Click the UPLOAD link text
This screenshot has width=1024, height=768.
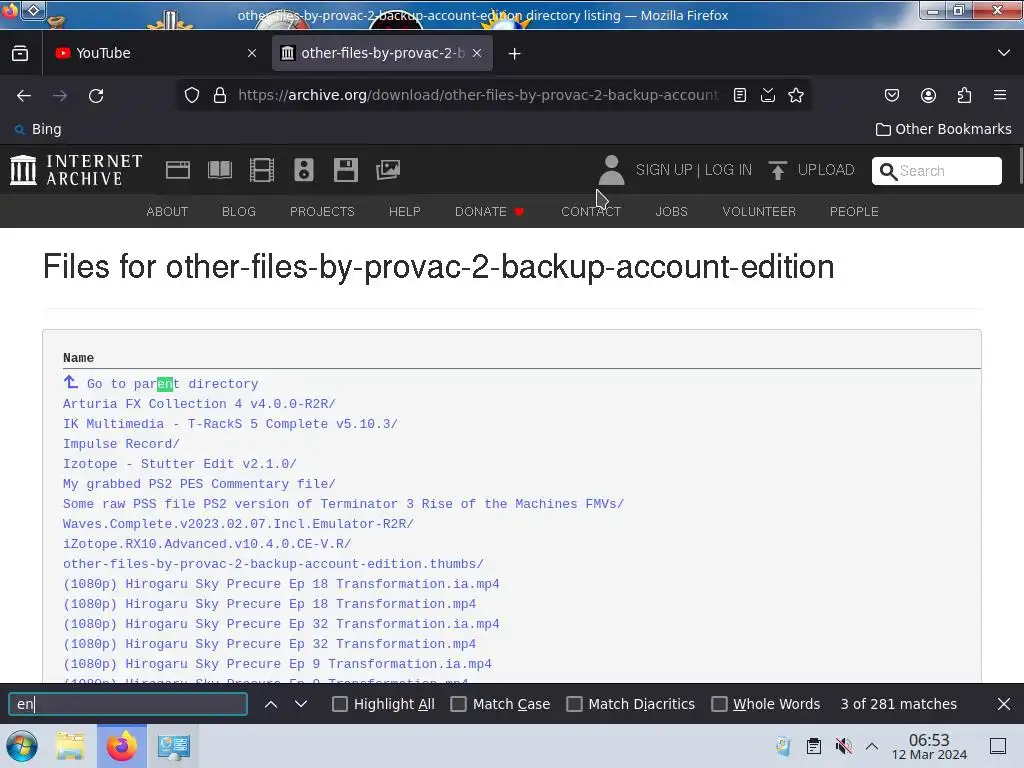(x=826, y=170)
